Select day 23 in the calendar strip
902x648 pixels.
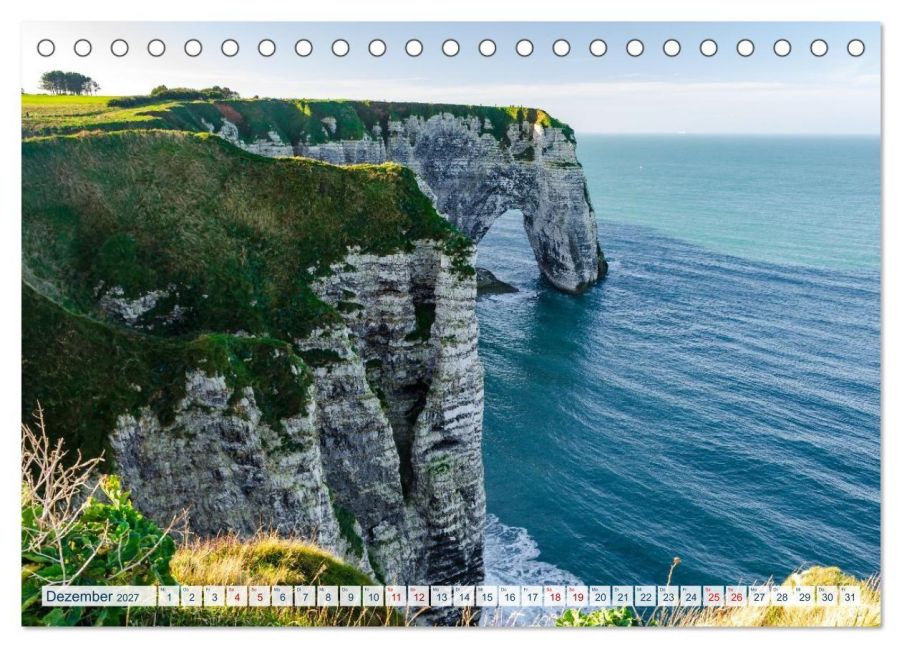point(668,597)
